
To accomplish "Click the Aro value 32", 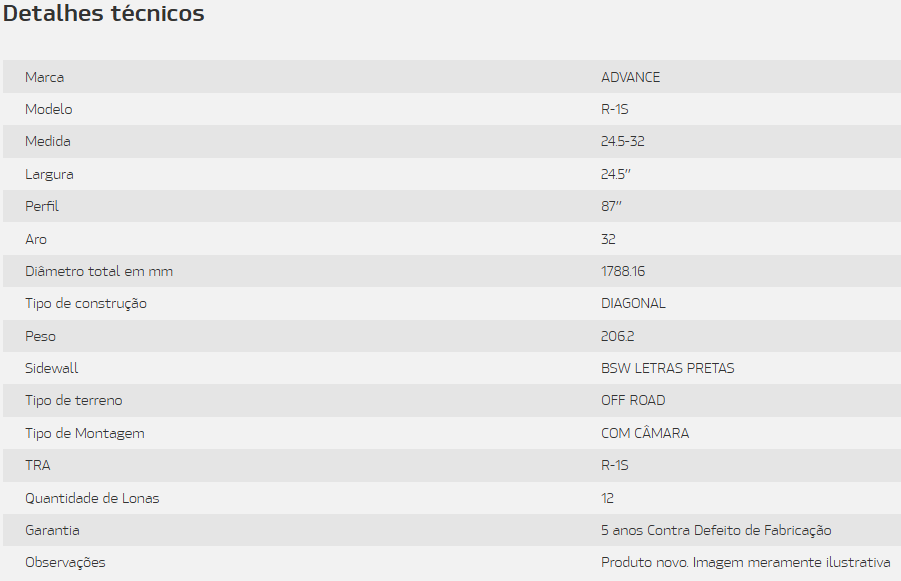I will [608, 239].
